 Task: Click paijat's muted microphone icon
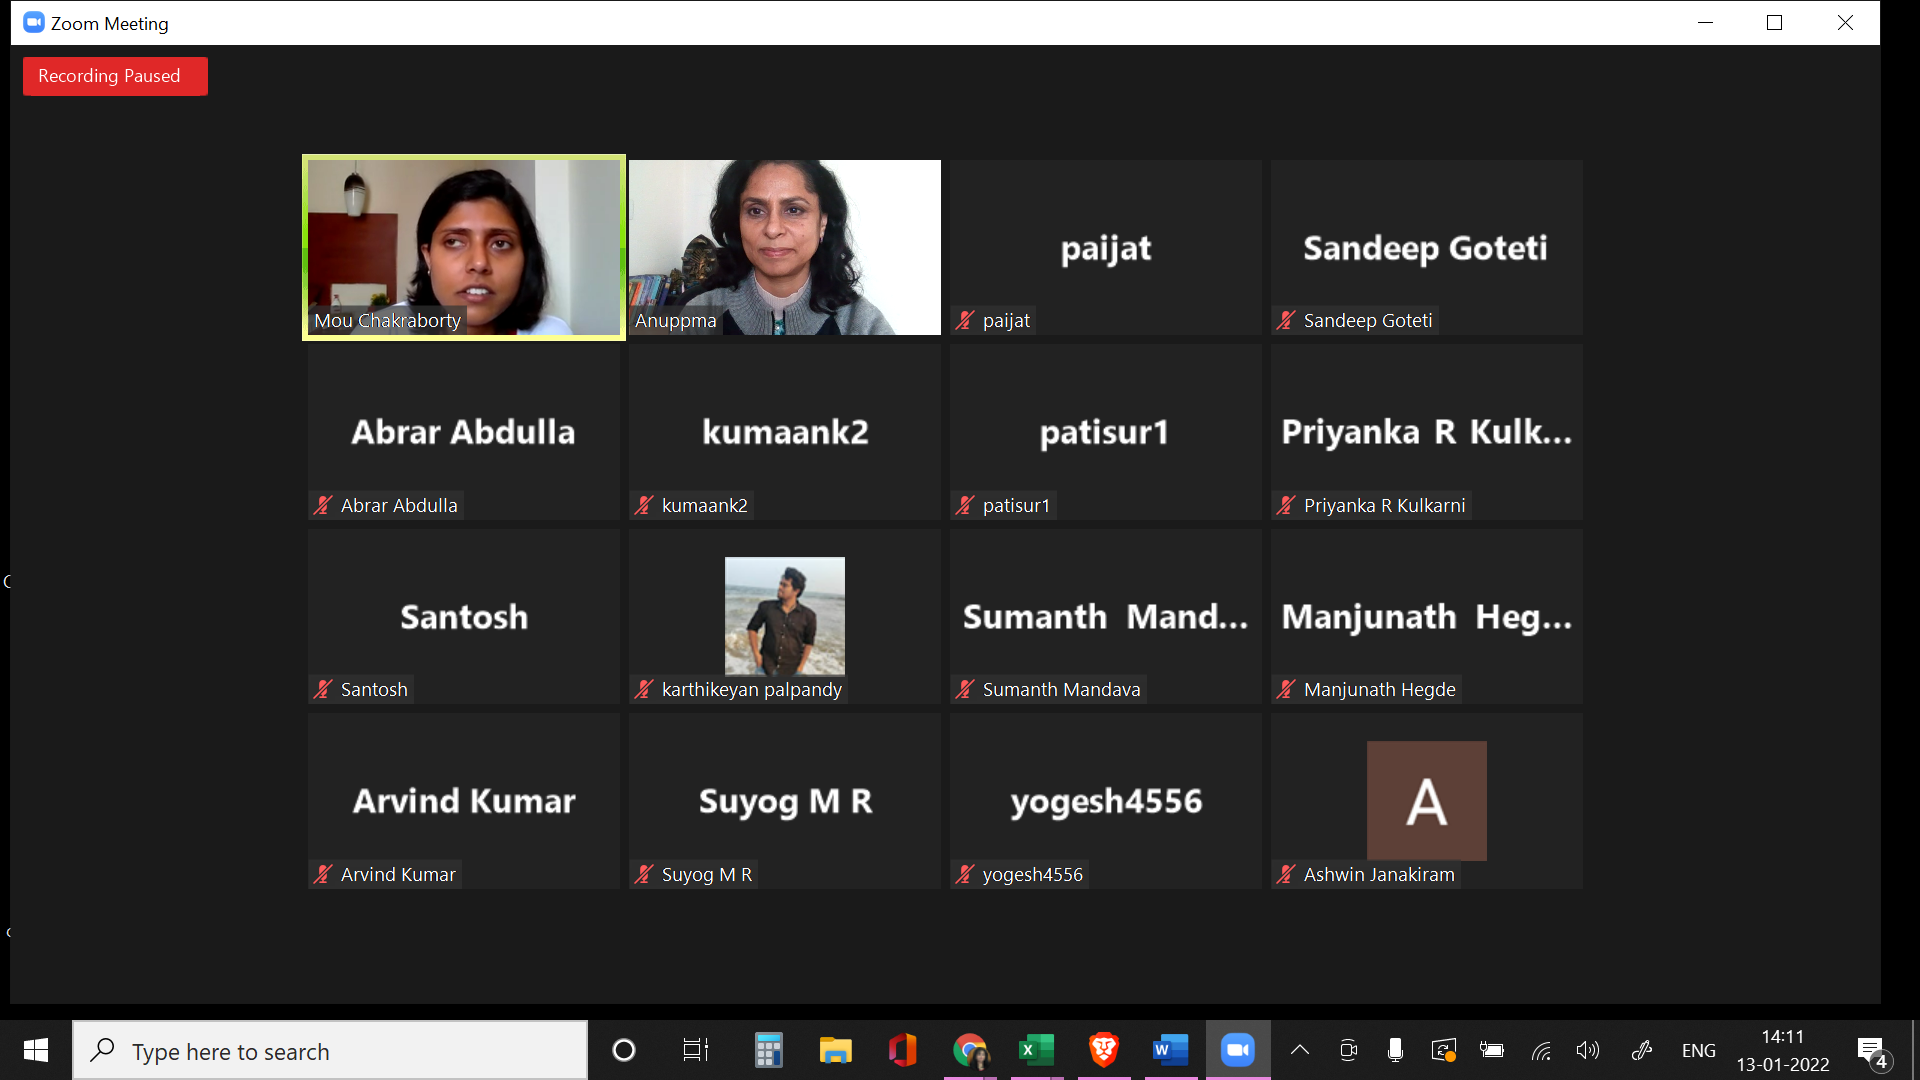[965, 321]
